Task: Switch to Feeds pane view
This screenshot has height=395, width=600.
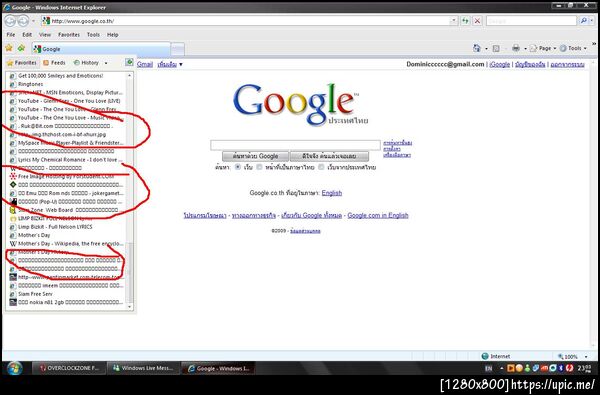Action: pos(54,63)
